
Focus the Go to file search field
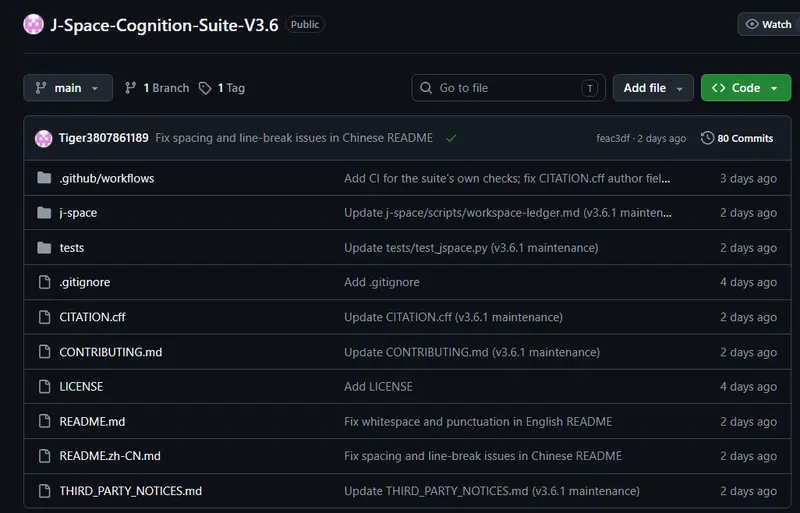(509, 88)
